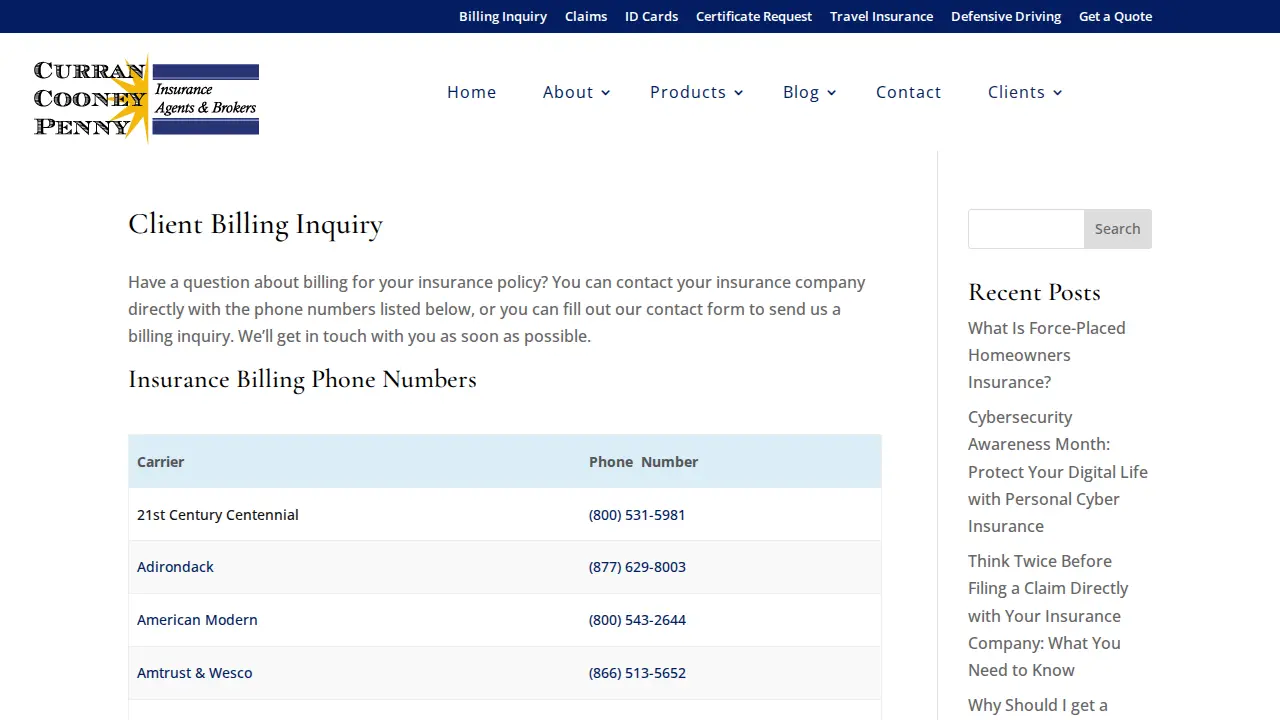Click American Modern phone (800) 543-2644
Viewport: 1280px width, 720px height.
[637, 620]
